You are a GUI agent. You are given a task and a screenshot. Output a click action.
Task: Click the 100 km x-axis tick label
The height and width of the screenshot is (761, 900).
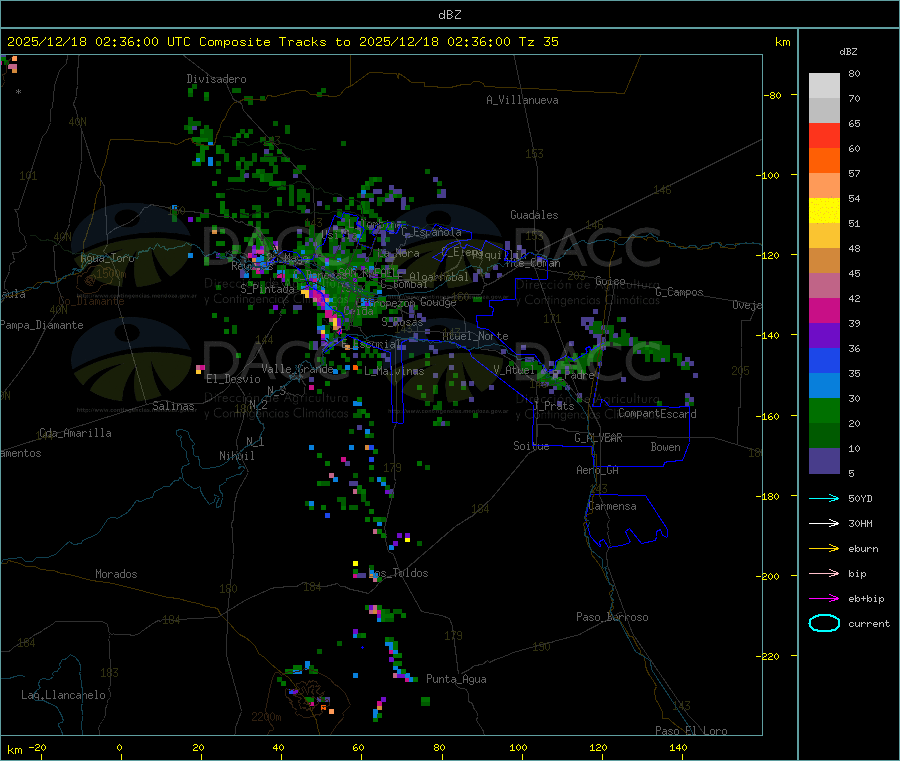click(x=519, y=747)
